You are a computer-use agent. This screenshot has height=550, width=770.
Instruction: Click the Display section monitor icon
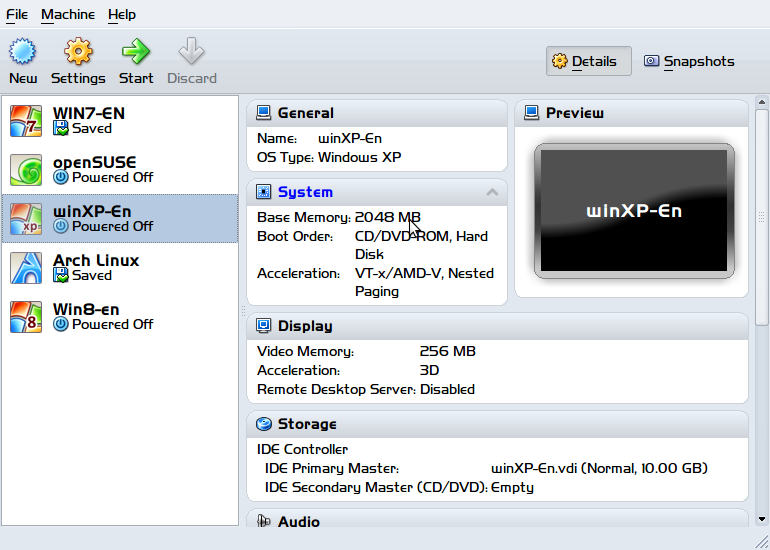tap(264, 326)
